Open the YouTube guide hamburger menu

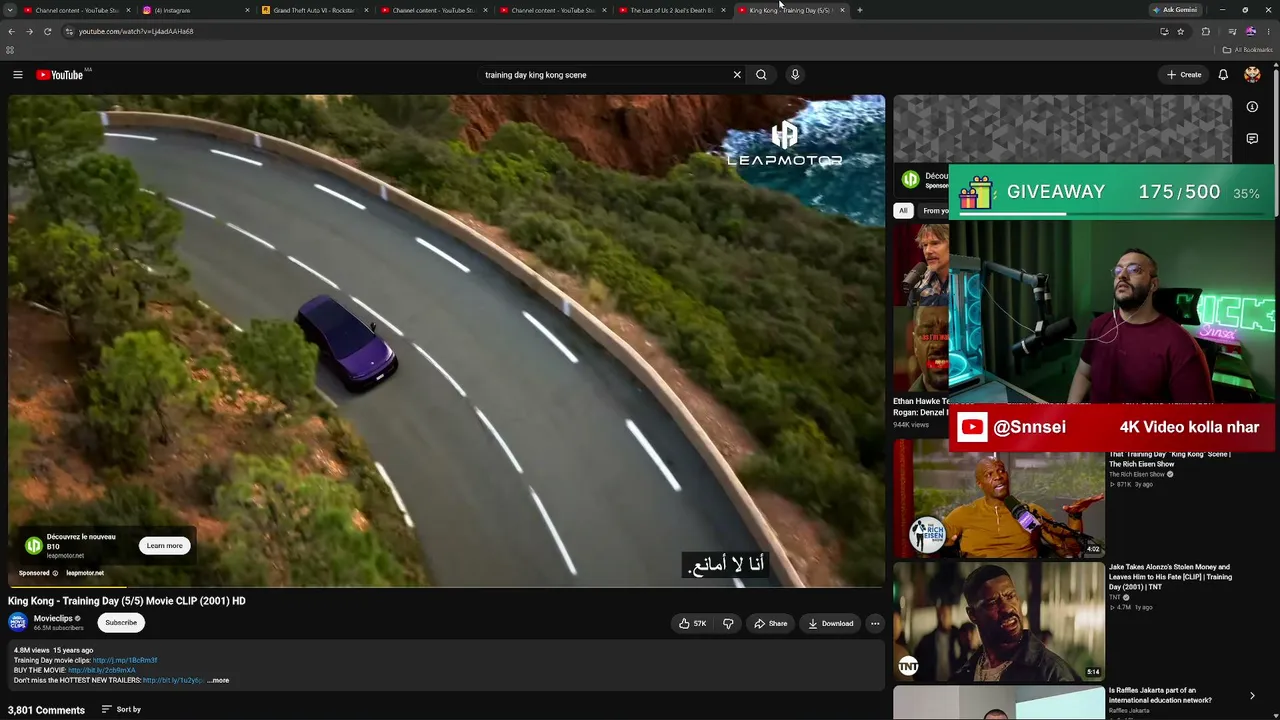tap(18, 75)
